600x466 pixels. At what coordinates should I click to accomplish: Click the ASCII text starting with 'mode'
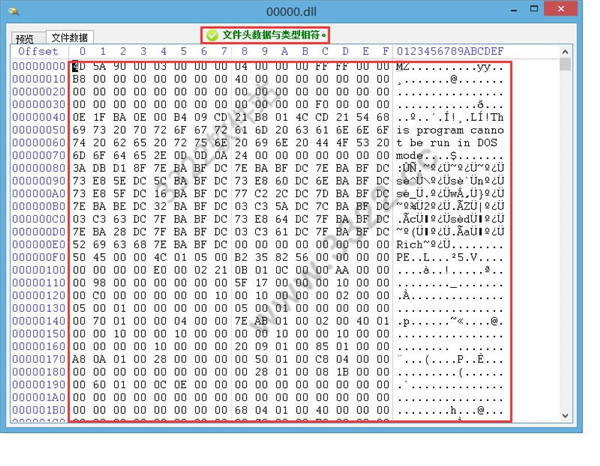pyautogui.click(x=450, y=156)
